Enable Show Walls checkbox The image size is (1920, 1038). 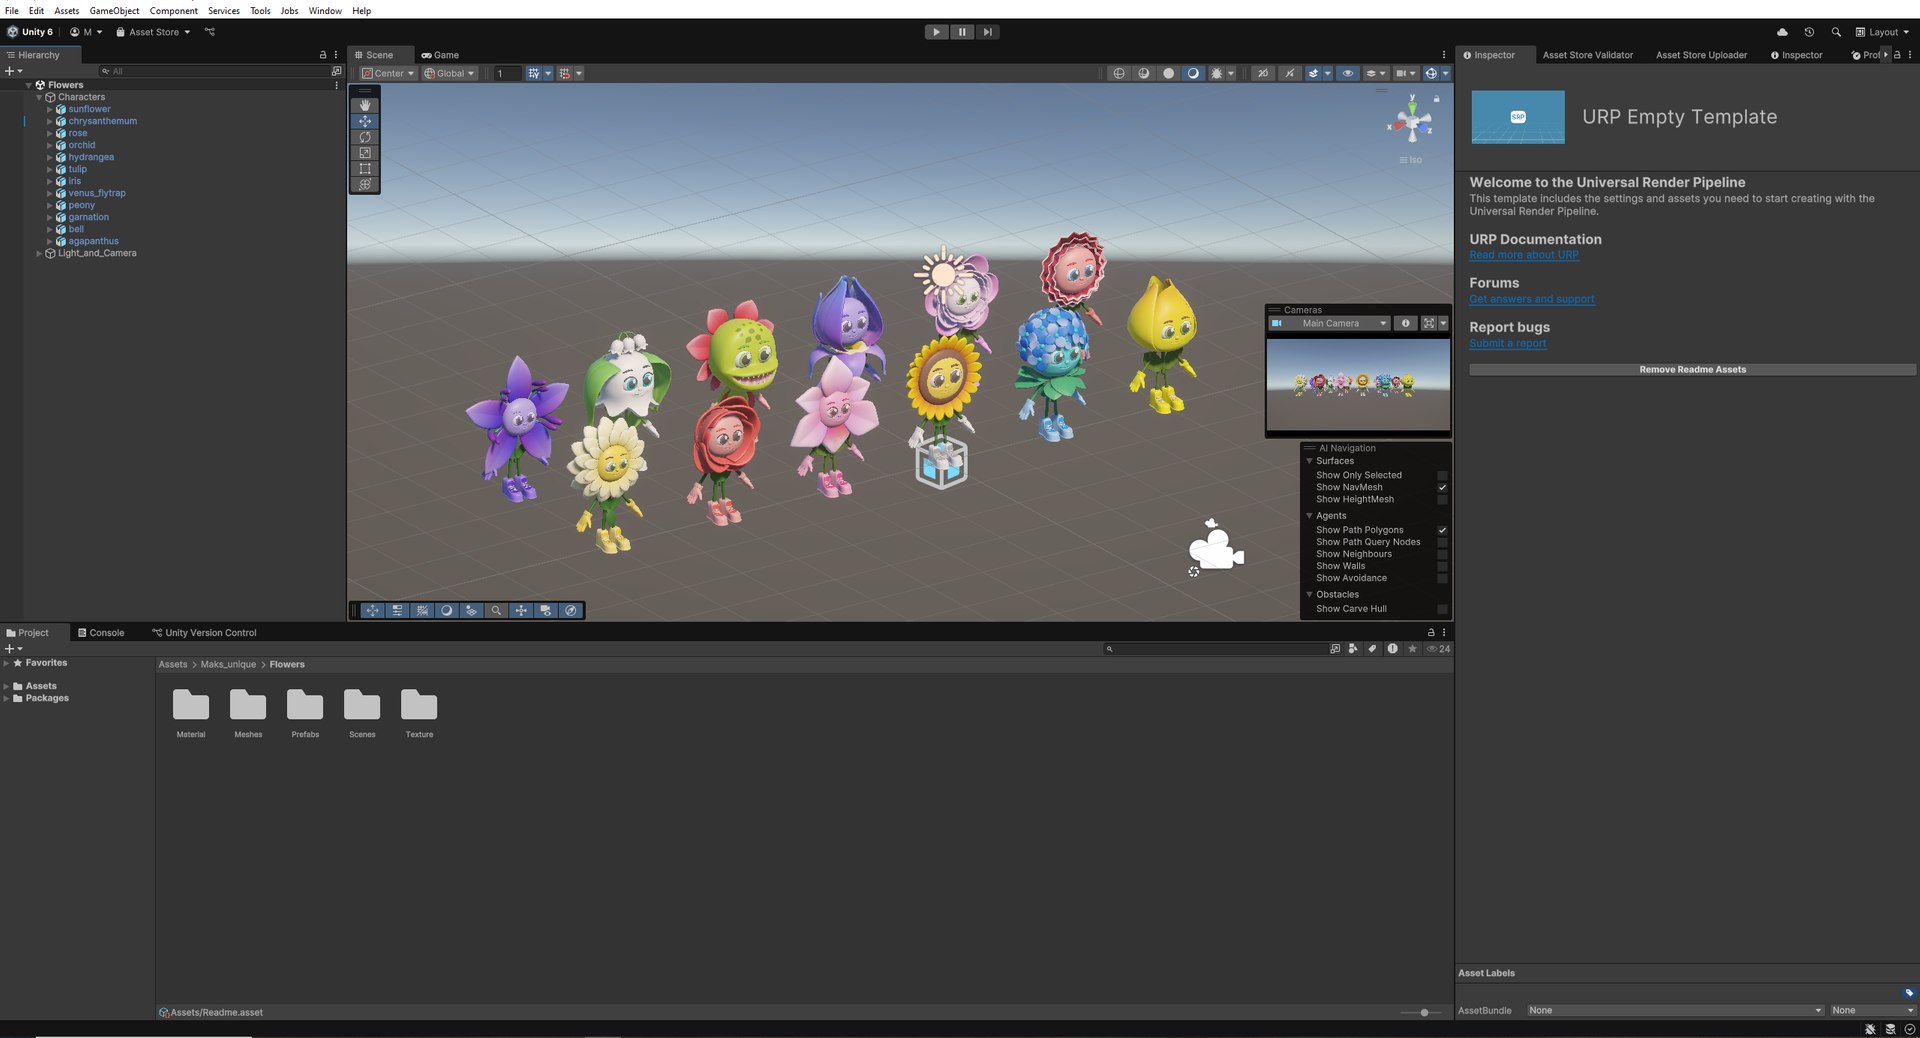[1442, 566]
